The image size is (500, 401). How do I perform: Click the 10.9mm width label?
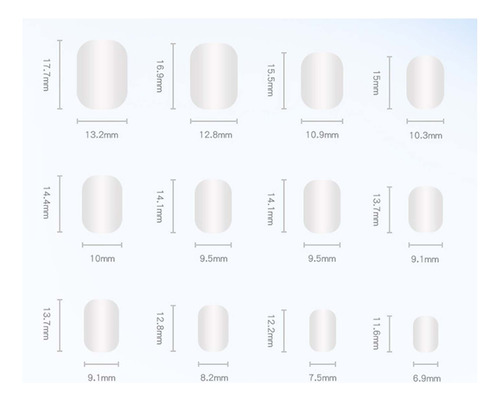(322, 135)
